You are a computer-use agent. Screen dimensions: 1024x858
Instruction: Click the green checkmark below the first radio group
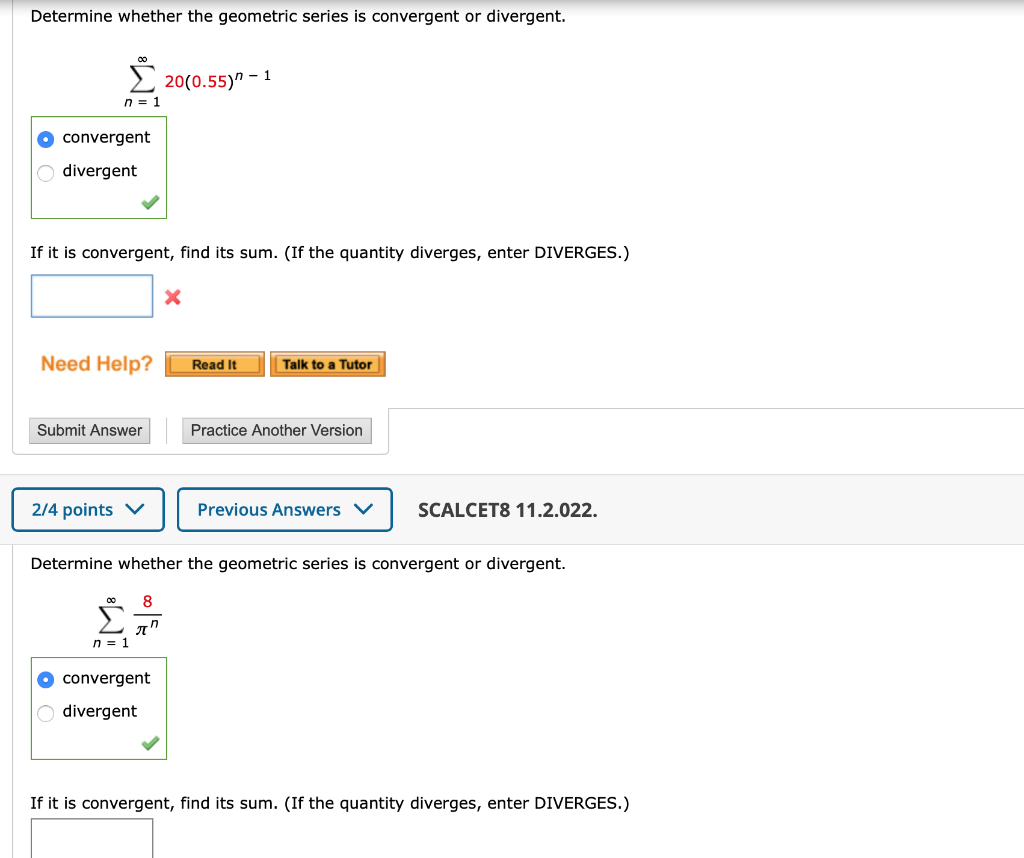click(149, 202)
